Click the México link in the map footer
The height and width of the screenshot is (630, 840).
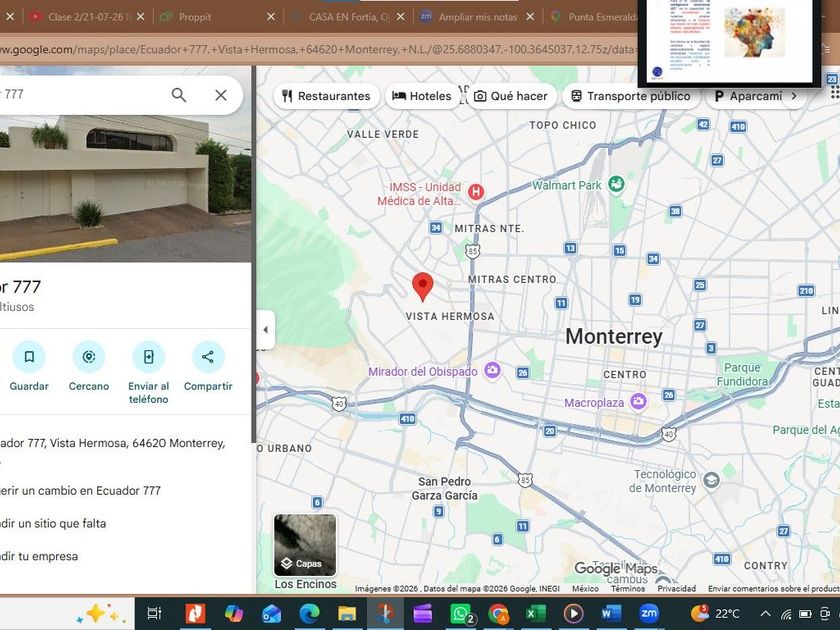[585, 588]
